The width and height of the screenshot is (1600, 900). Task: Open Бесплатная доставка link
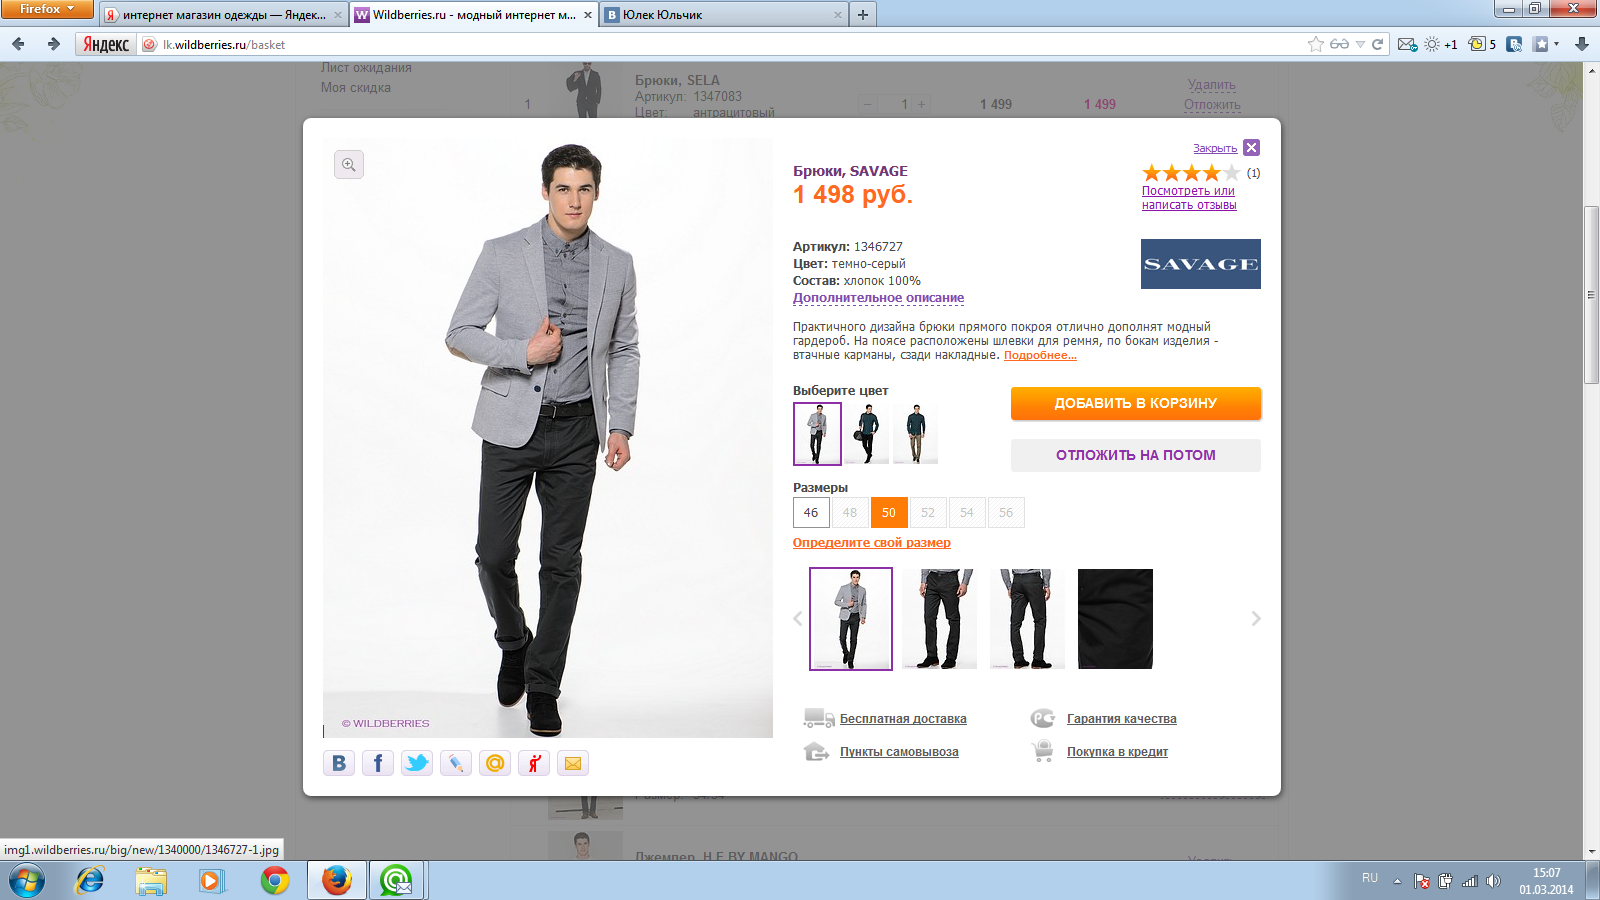pyautogui.click(x=903, y=719)
